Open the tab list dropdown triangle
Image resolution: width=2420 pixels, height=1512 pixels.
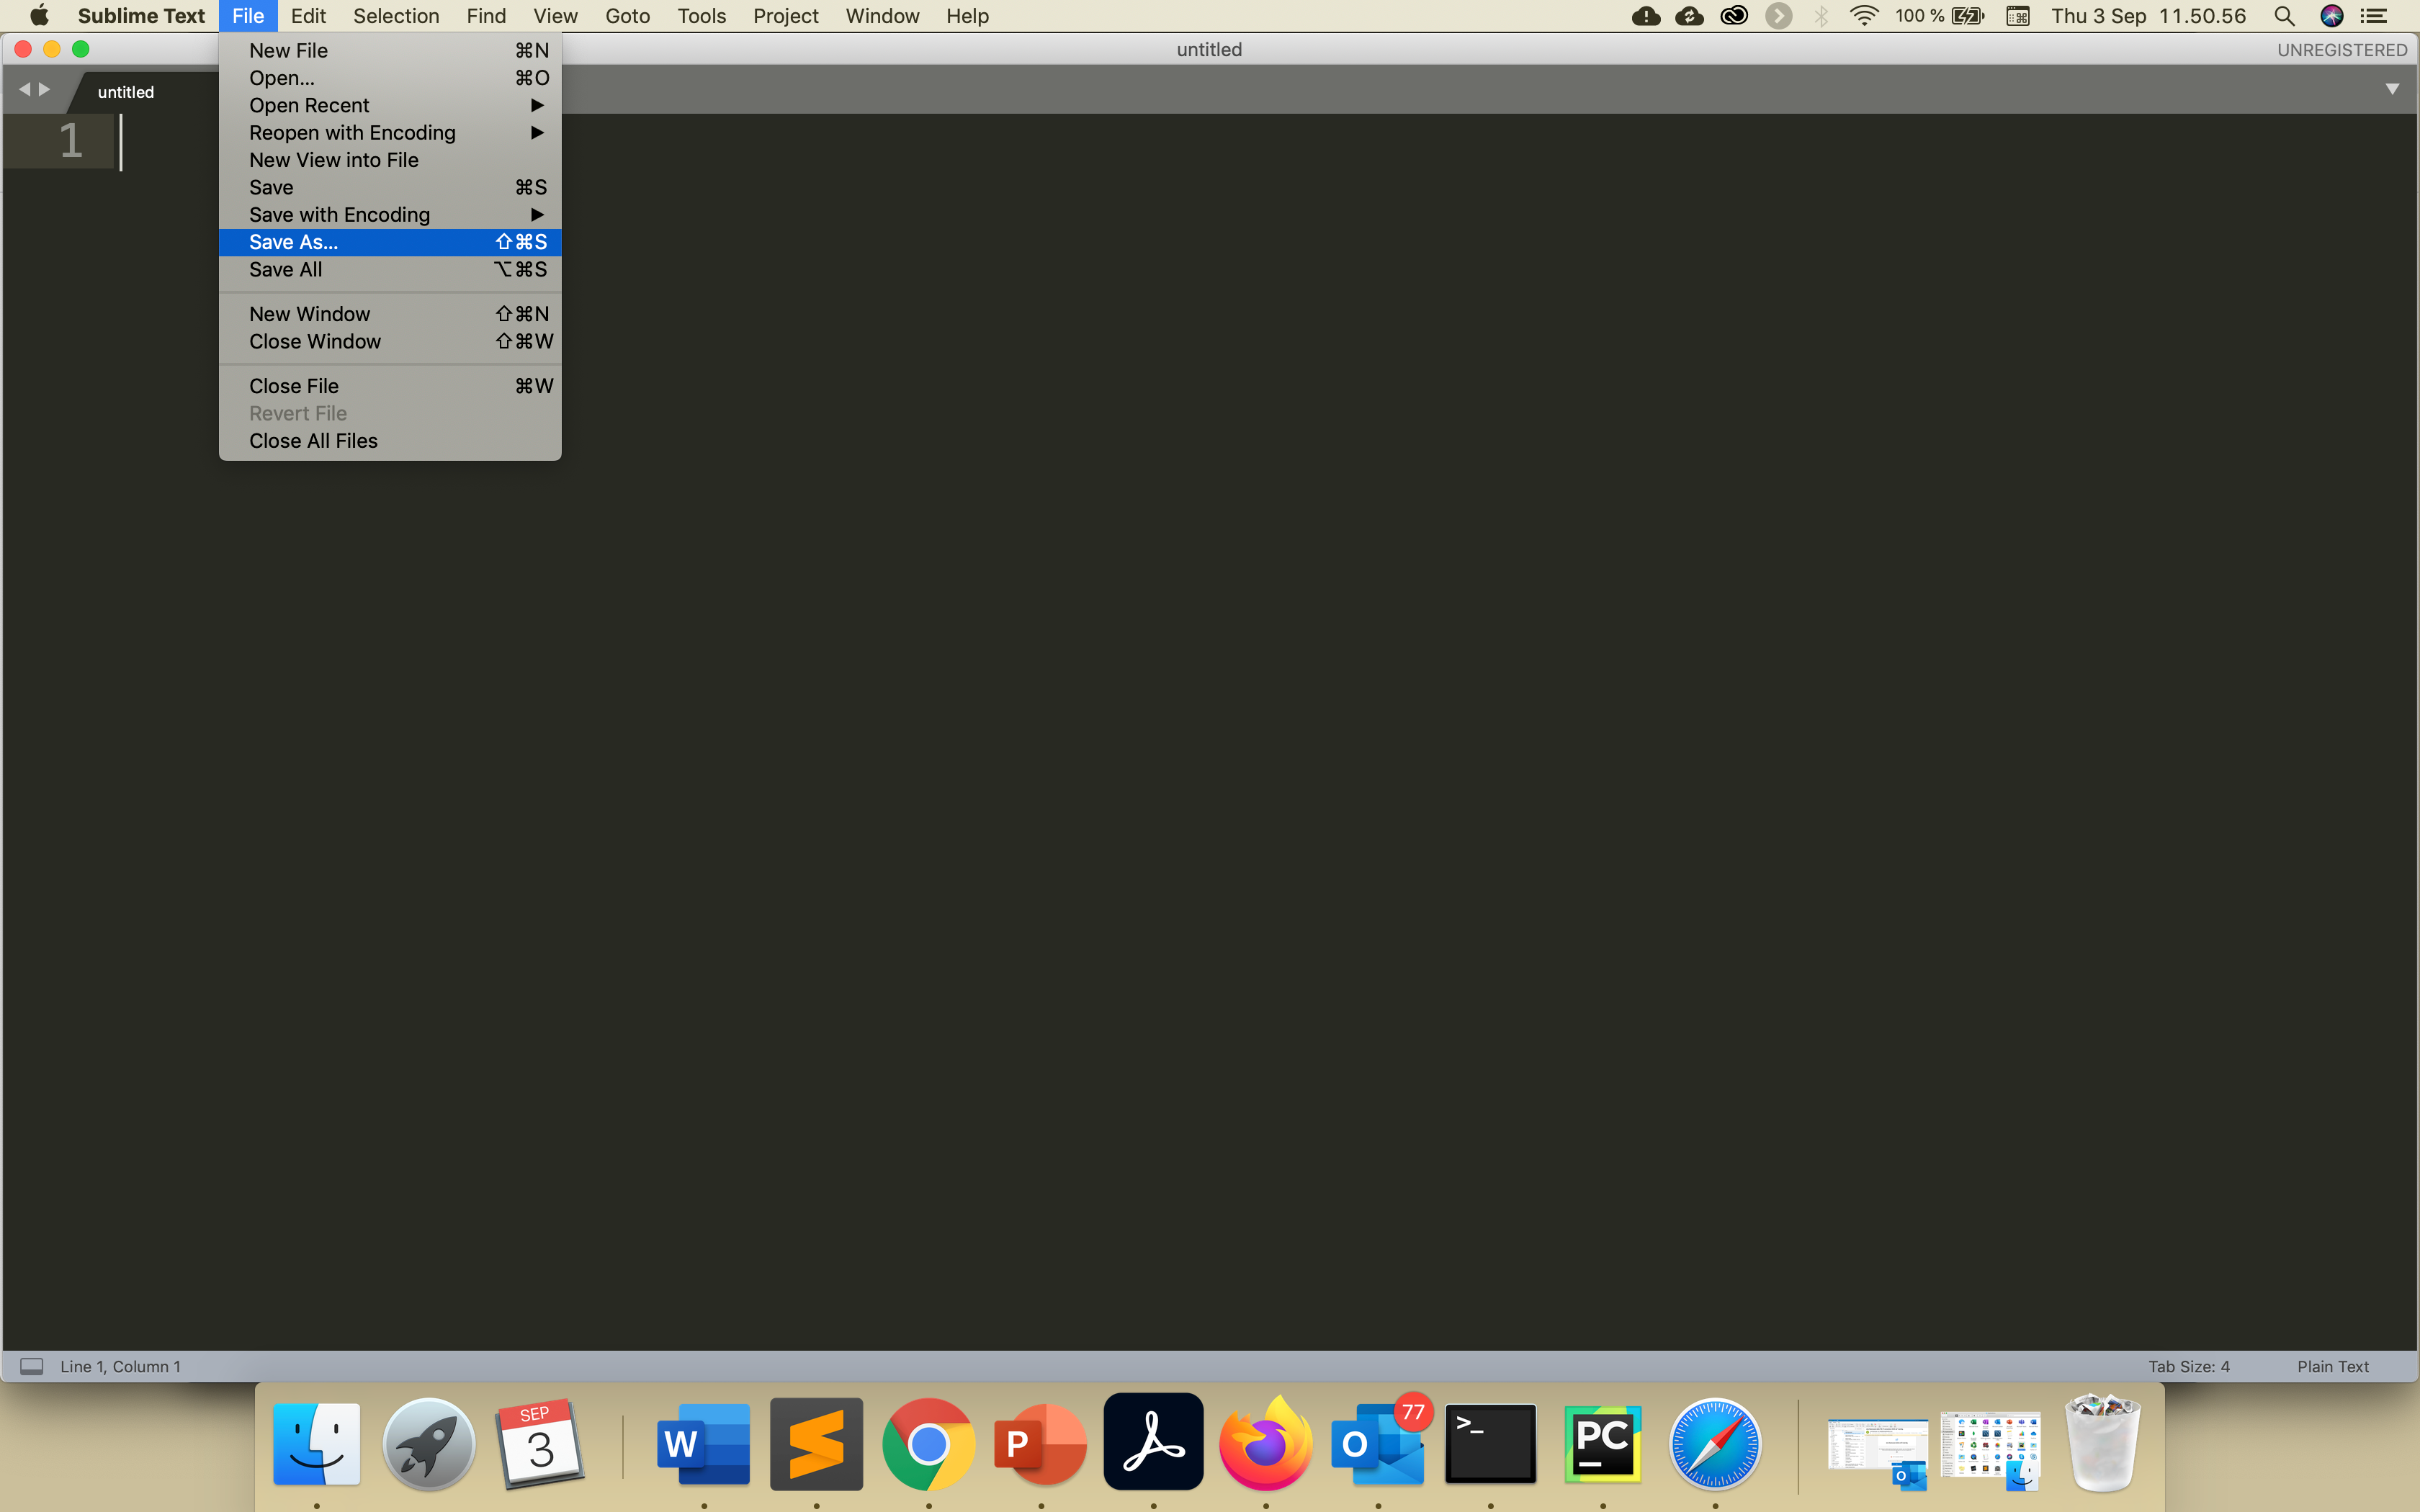point(2392,90)
